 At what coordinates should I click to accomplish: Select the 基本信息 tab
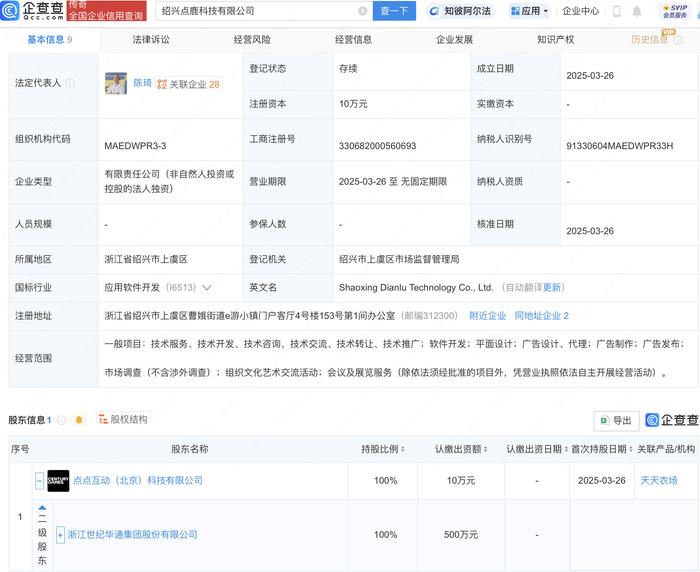[x=50, y=40]
